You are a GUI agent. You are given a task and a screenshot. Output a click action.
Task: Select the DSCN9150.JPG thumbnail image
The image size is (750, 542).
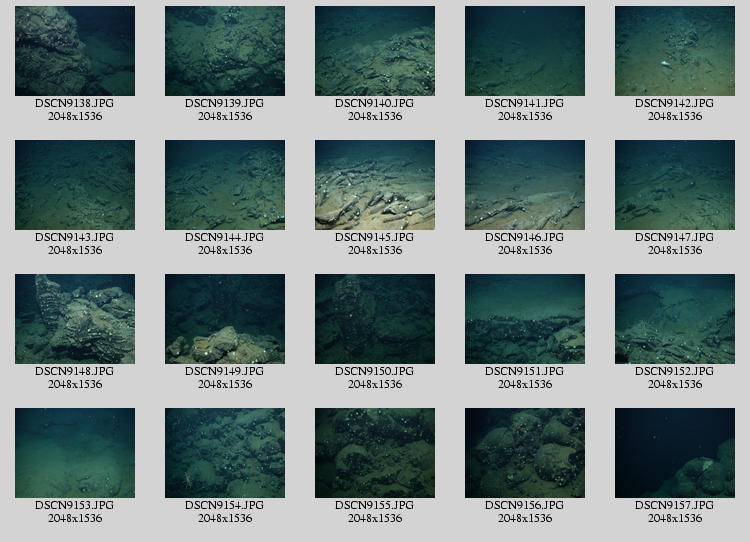[375, 319]
